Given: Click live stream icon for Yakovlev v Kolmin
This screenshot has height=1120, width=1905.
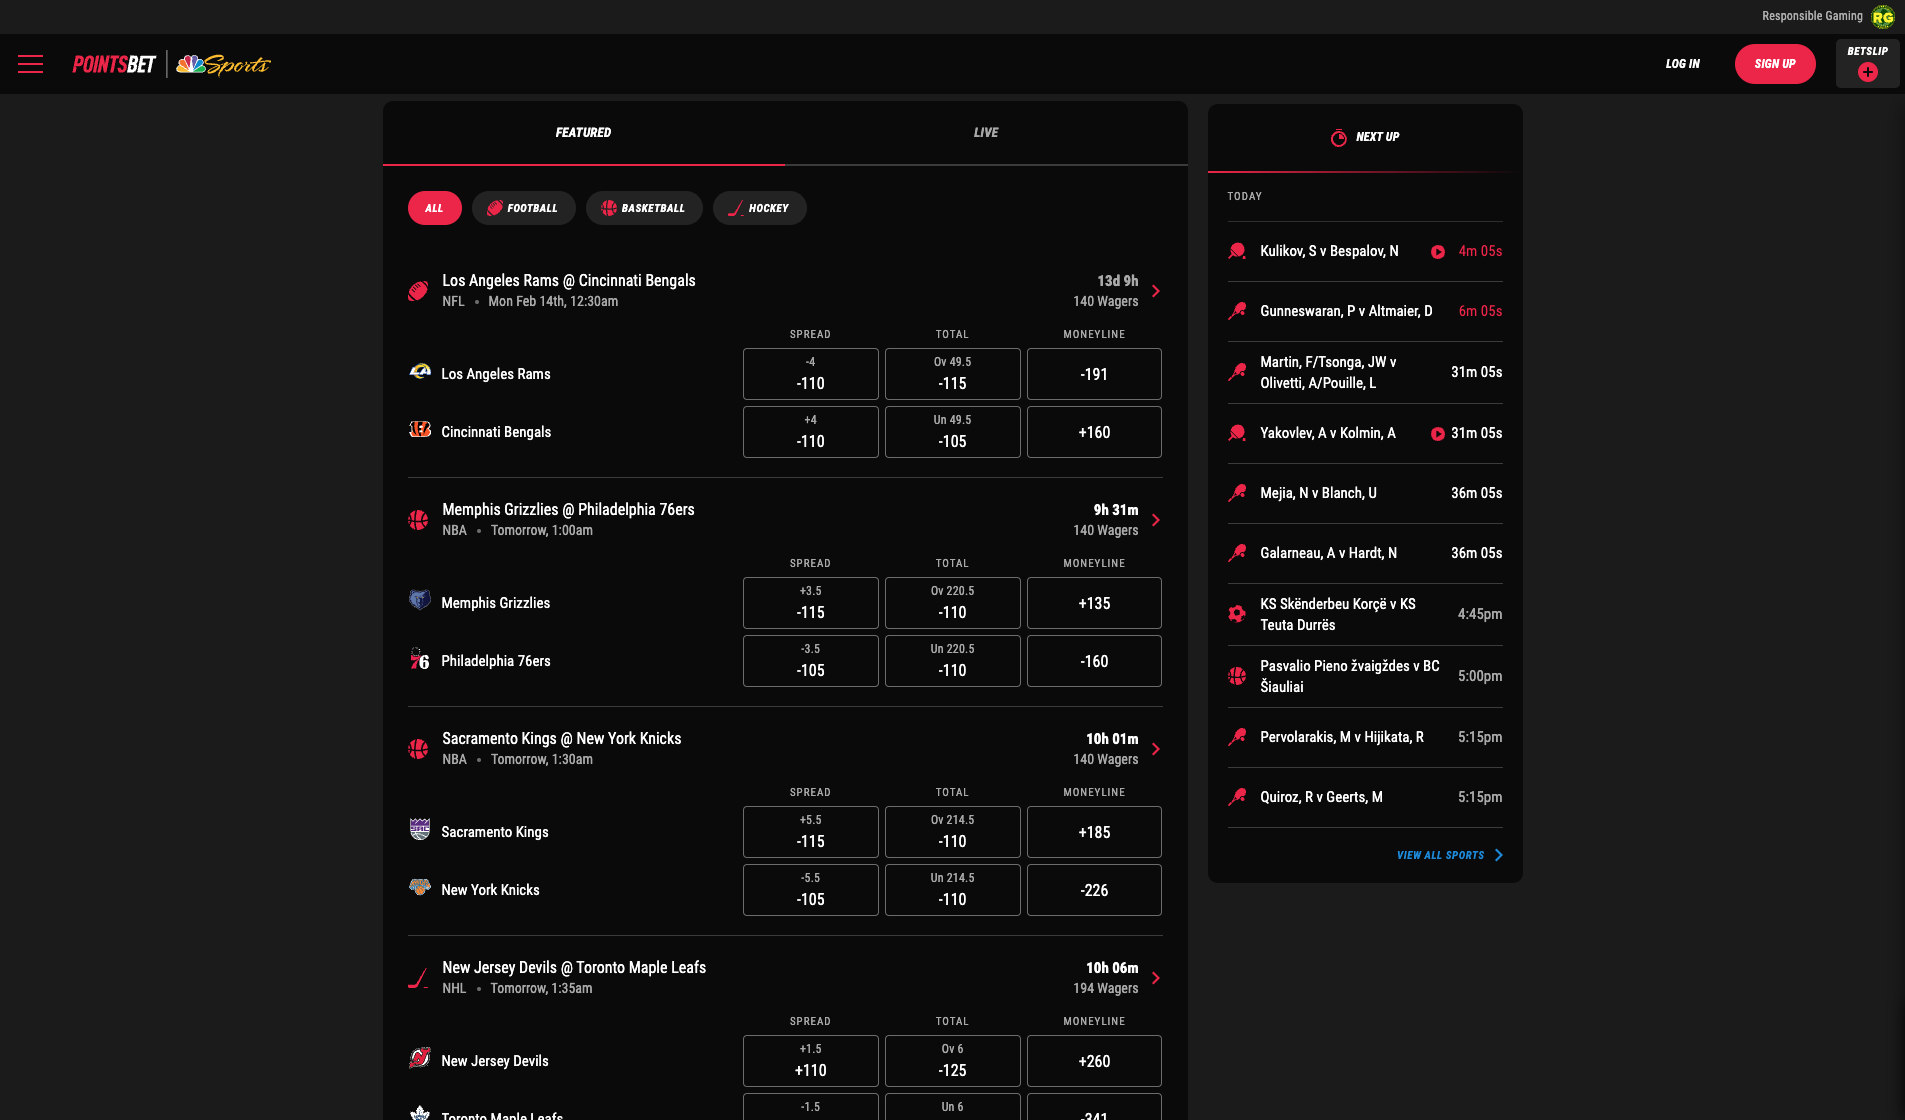Looking at the screenshot, I should (1437, 434).
